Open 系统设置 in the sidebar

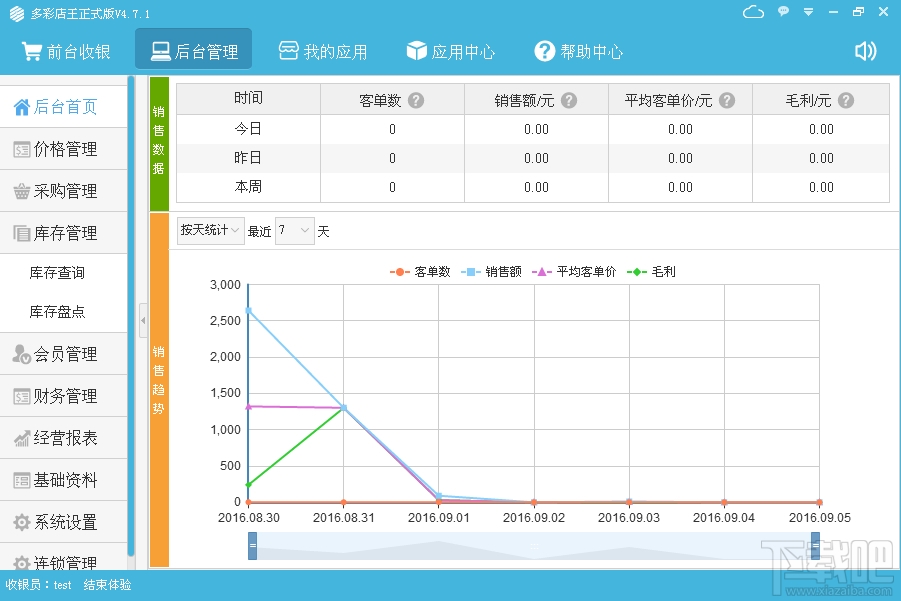click(x=63, y=522)
